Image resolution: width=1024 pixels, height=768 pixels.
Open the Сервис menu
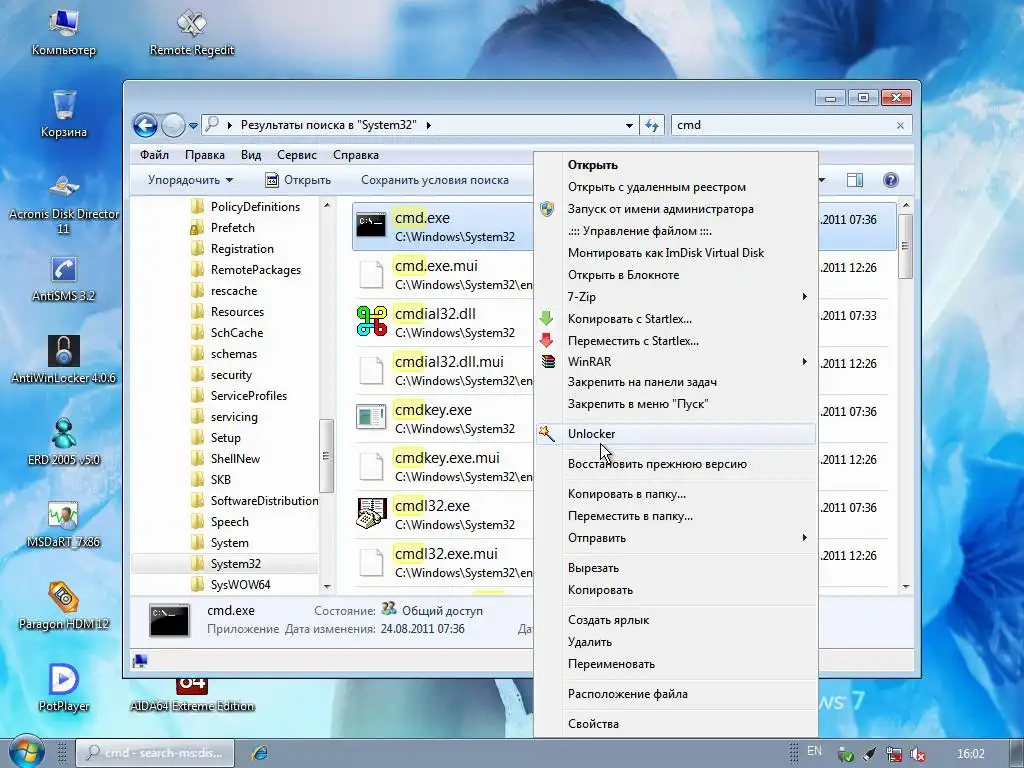[x=296, y=155]
